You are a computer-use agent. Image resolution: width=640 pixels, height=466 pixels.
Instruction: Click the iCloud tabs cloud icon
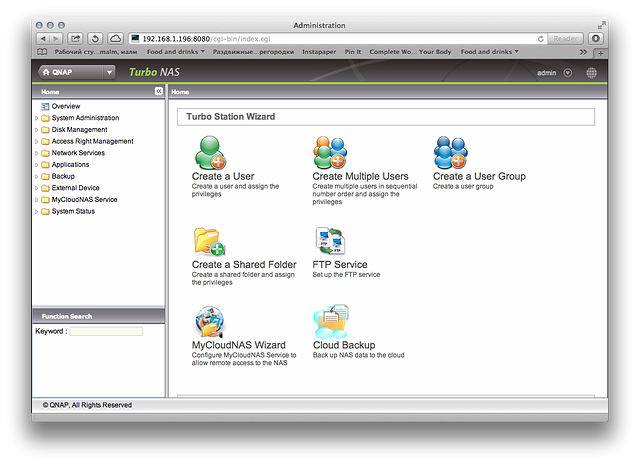(x=116, y=39)
